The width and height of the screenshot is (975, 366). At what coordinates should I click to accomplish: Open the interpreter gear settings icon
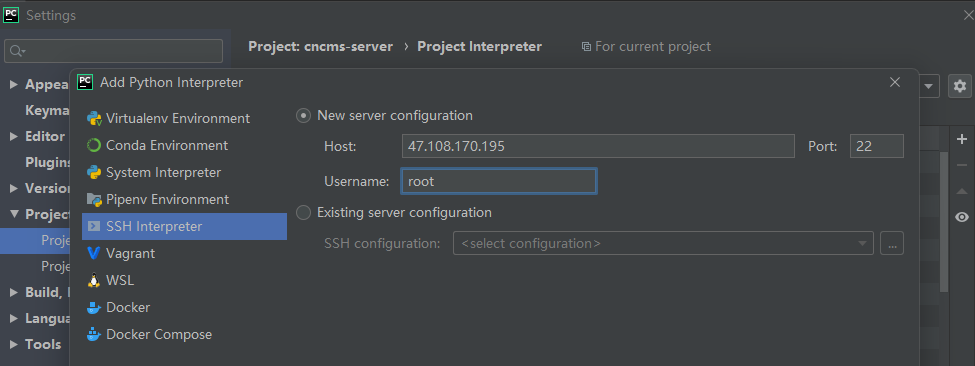point(960,86)
